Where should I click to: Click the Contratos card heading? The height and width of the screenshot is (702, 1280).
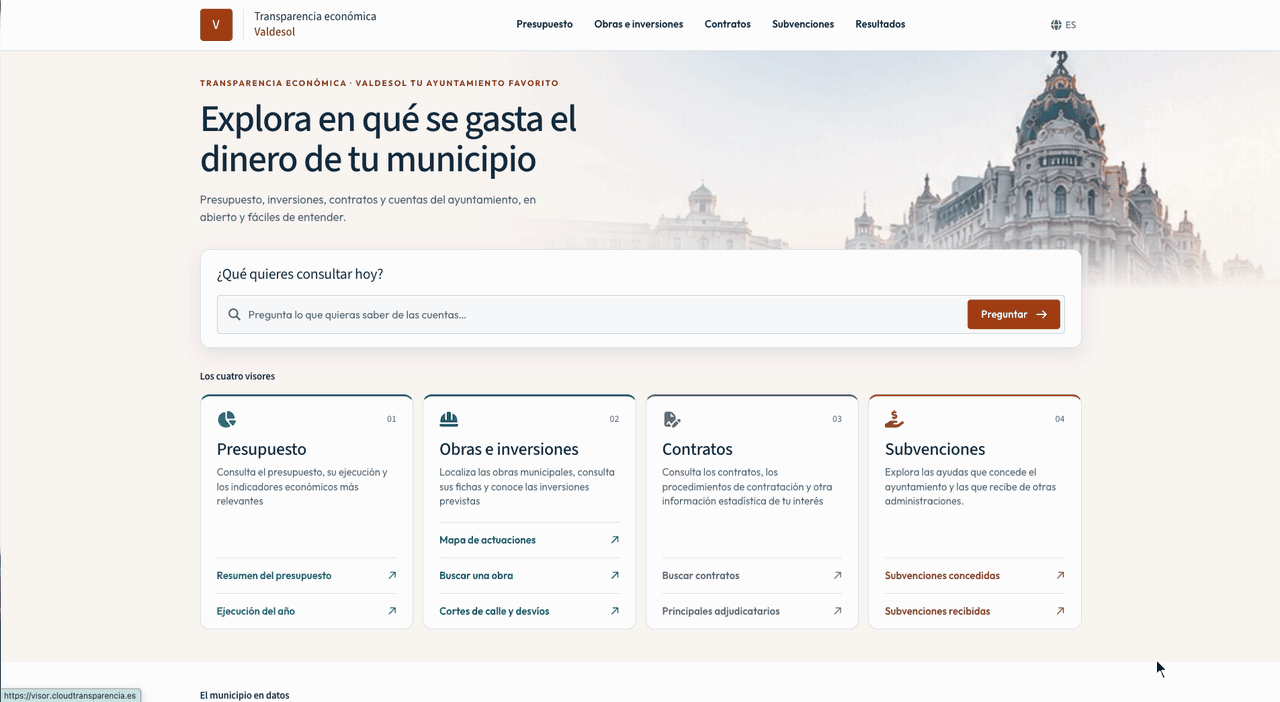point(697,450)
